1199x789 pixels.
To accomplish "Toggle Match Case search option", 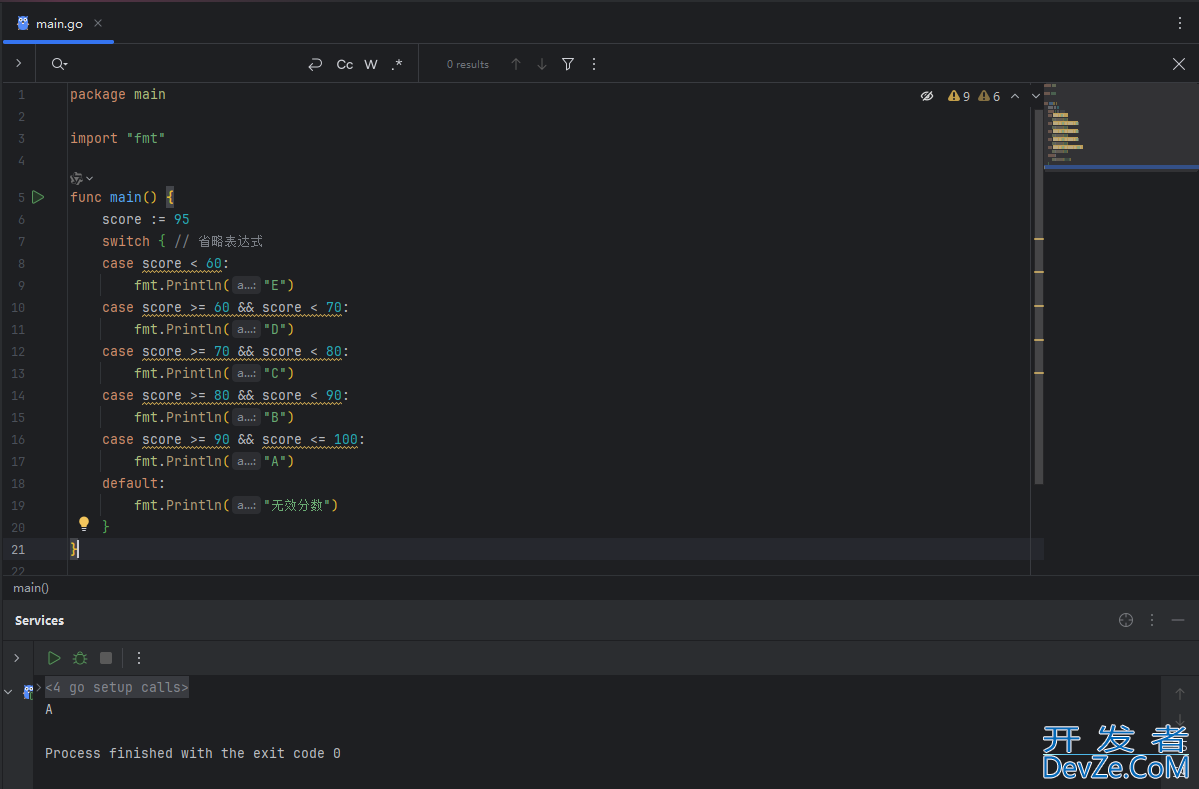I will 345,64.
